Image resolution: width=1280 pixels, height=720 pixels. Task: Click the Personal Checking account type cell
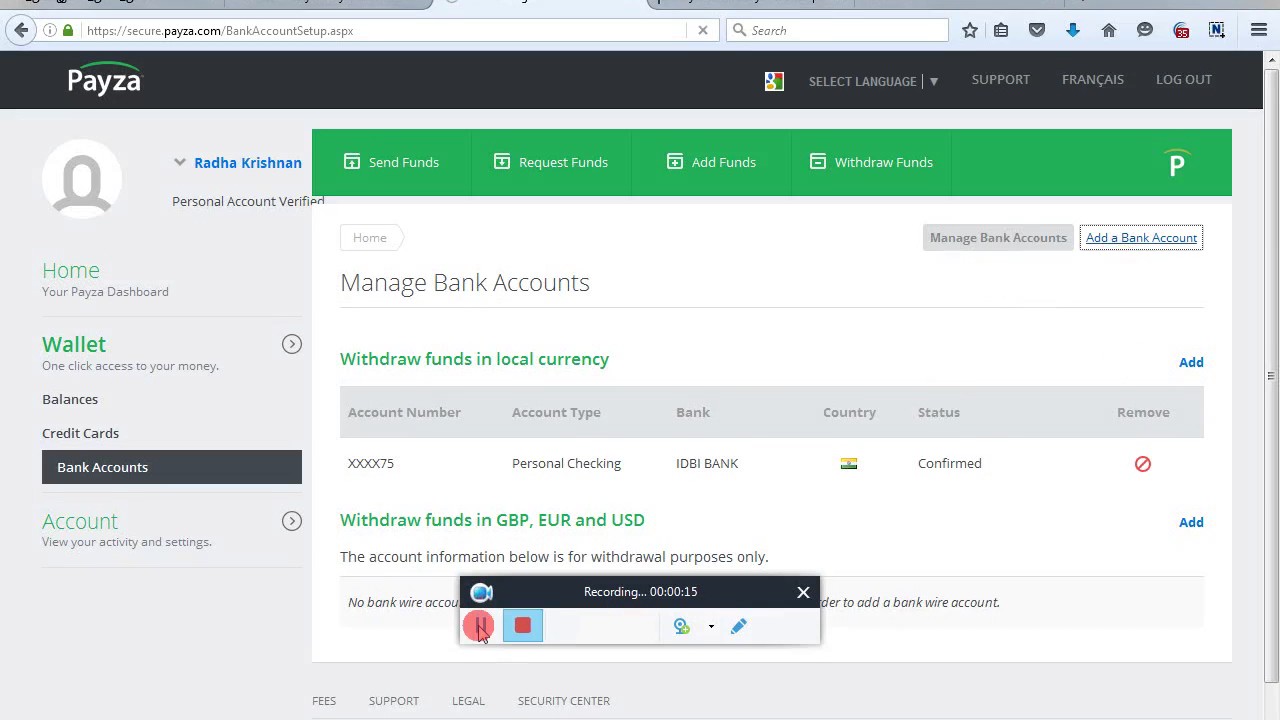pyautogui.click(x=566, y=463)
